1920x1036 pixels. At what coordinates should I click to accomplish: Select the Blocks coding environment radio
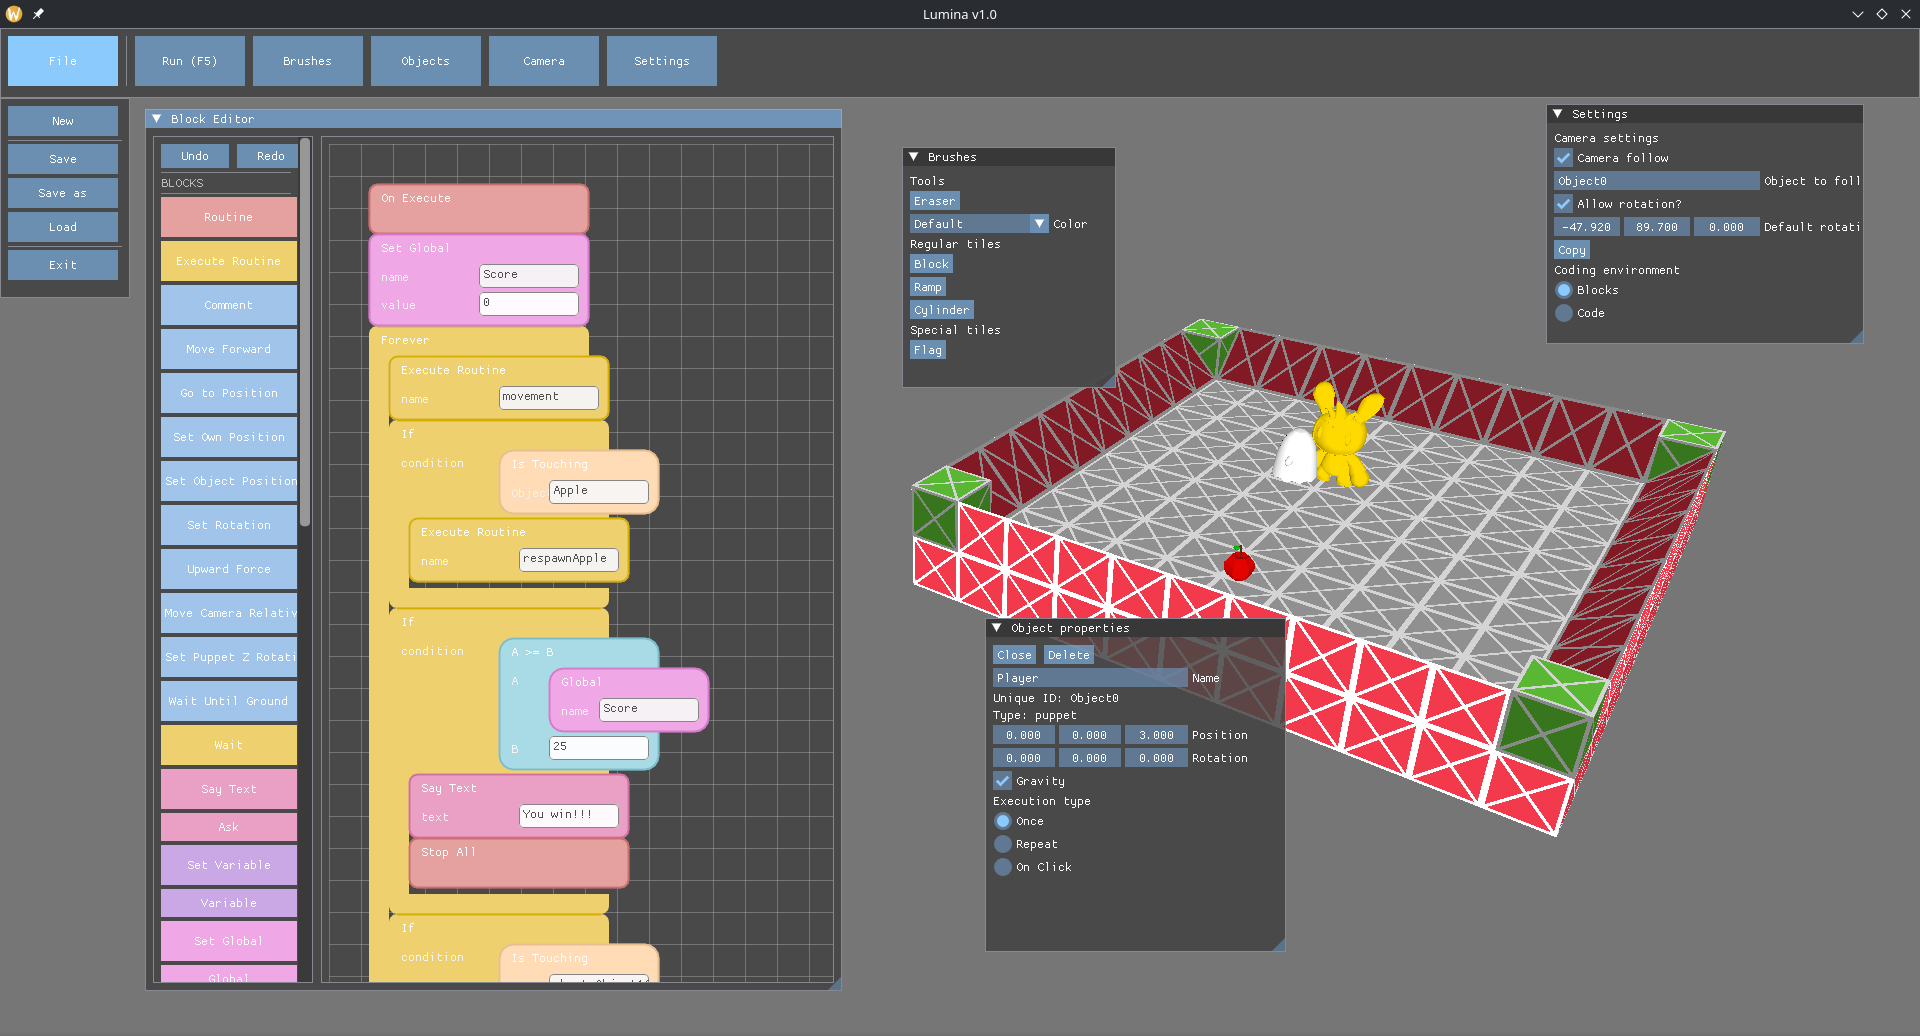click(1564, 290)
